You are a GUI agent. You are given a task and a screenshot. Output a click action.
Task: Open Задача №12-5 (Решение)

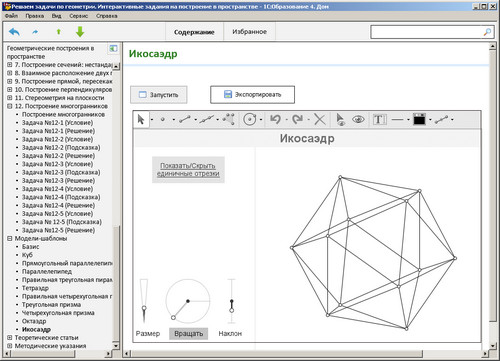(x=58, y=230)
